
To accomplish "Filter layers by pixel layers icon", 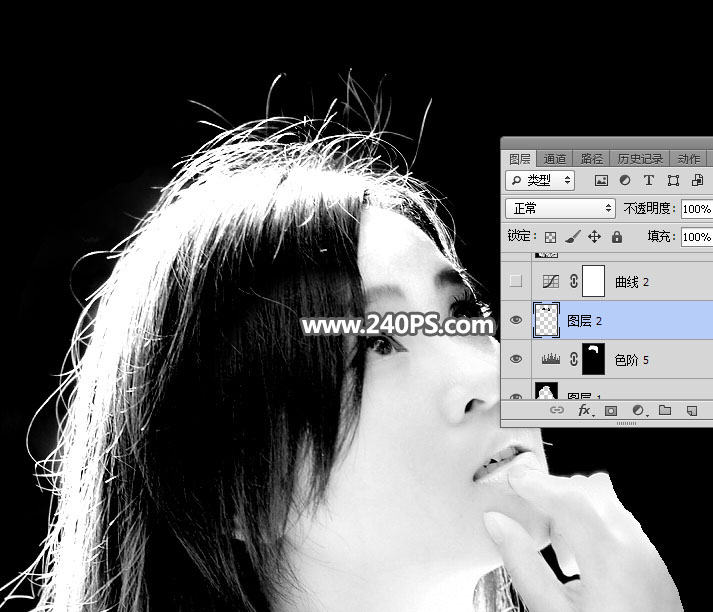I will 601,181.
